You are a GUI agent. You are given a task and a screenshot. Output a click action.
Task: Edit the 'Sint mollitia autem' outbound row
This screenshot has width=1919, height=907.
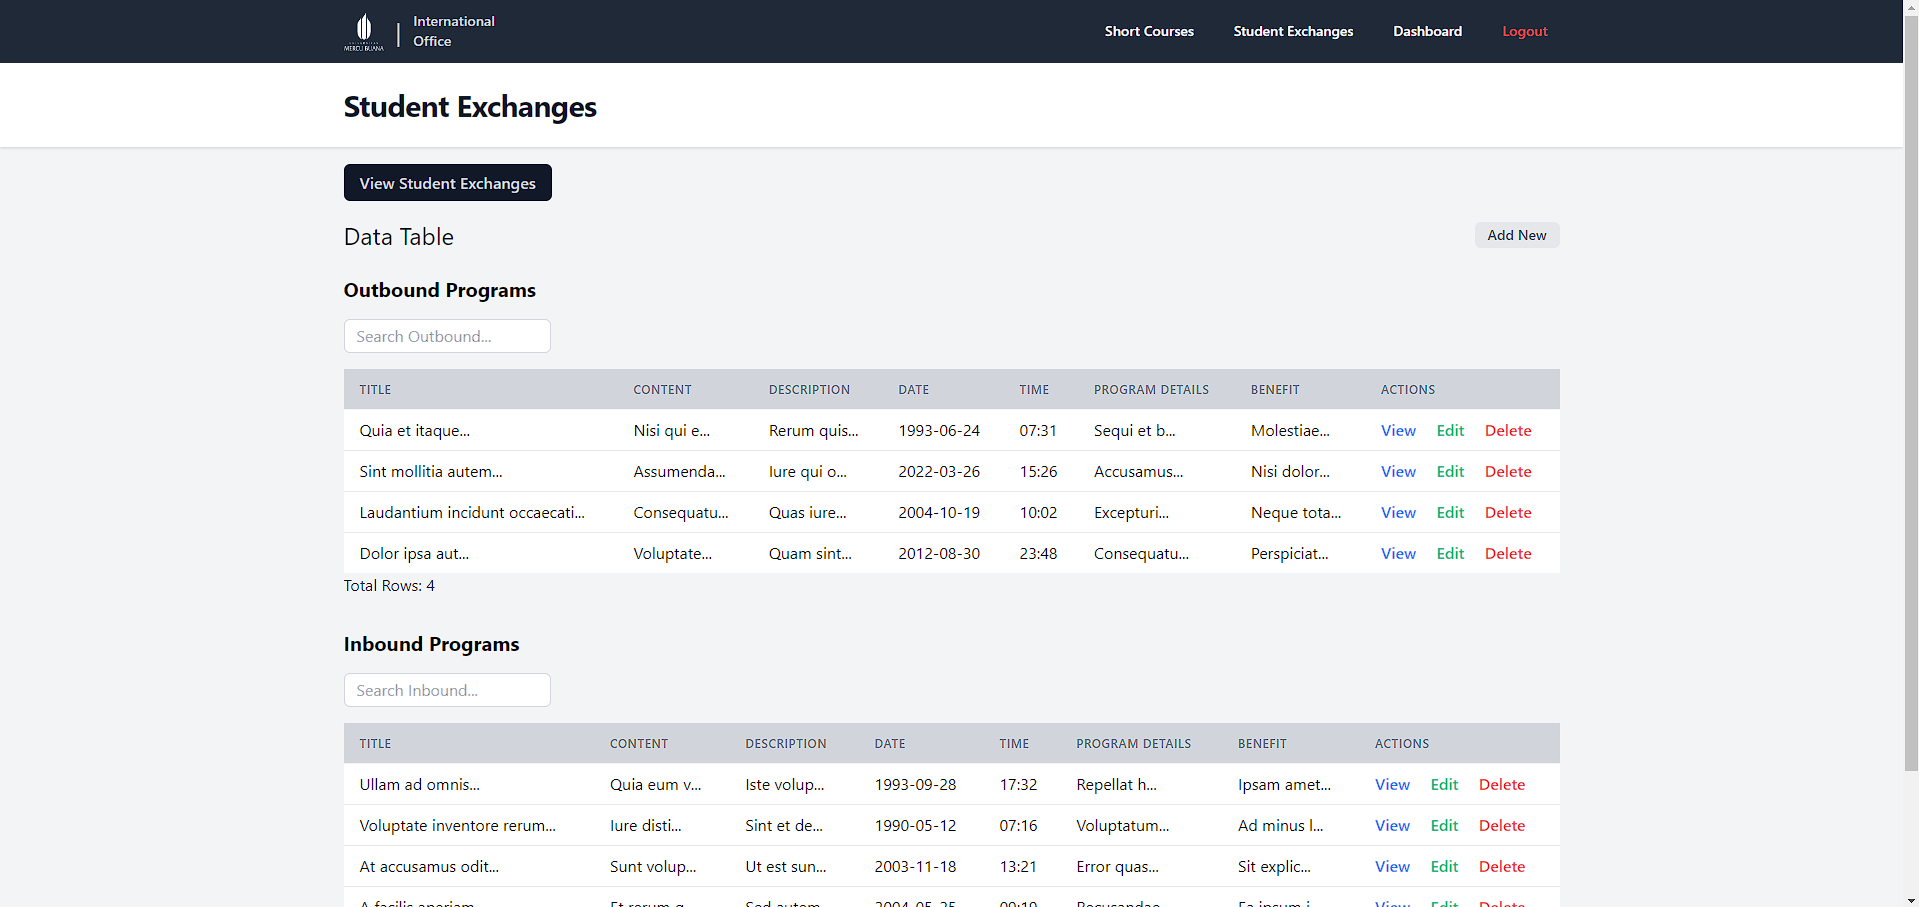[x=1450, y=471]
